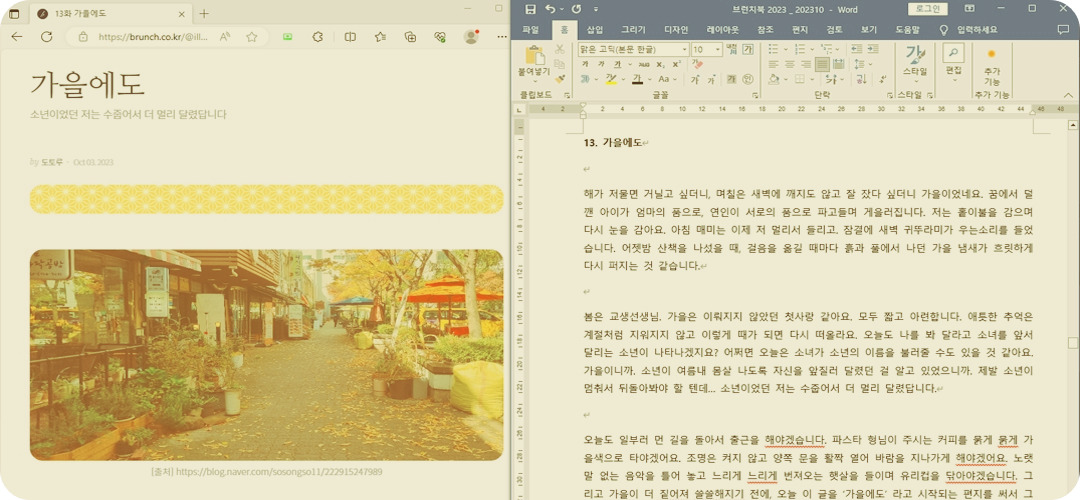Expand the font name dropdown
Screen dimensions: 1080x500
coord(685,50)
